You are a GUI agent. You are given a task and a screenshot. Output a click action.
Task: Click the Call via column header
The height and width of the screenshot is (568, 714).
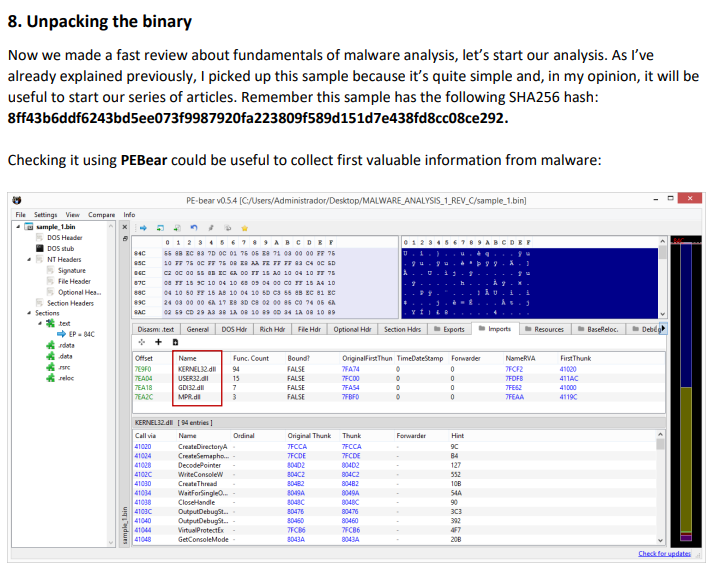pyautogui.click(x=145, y=435)
